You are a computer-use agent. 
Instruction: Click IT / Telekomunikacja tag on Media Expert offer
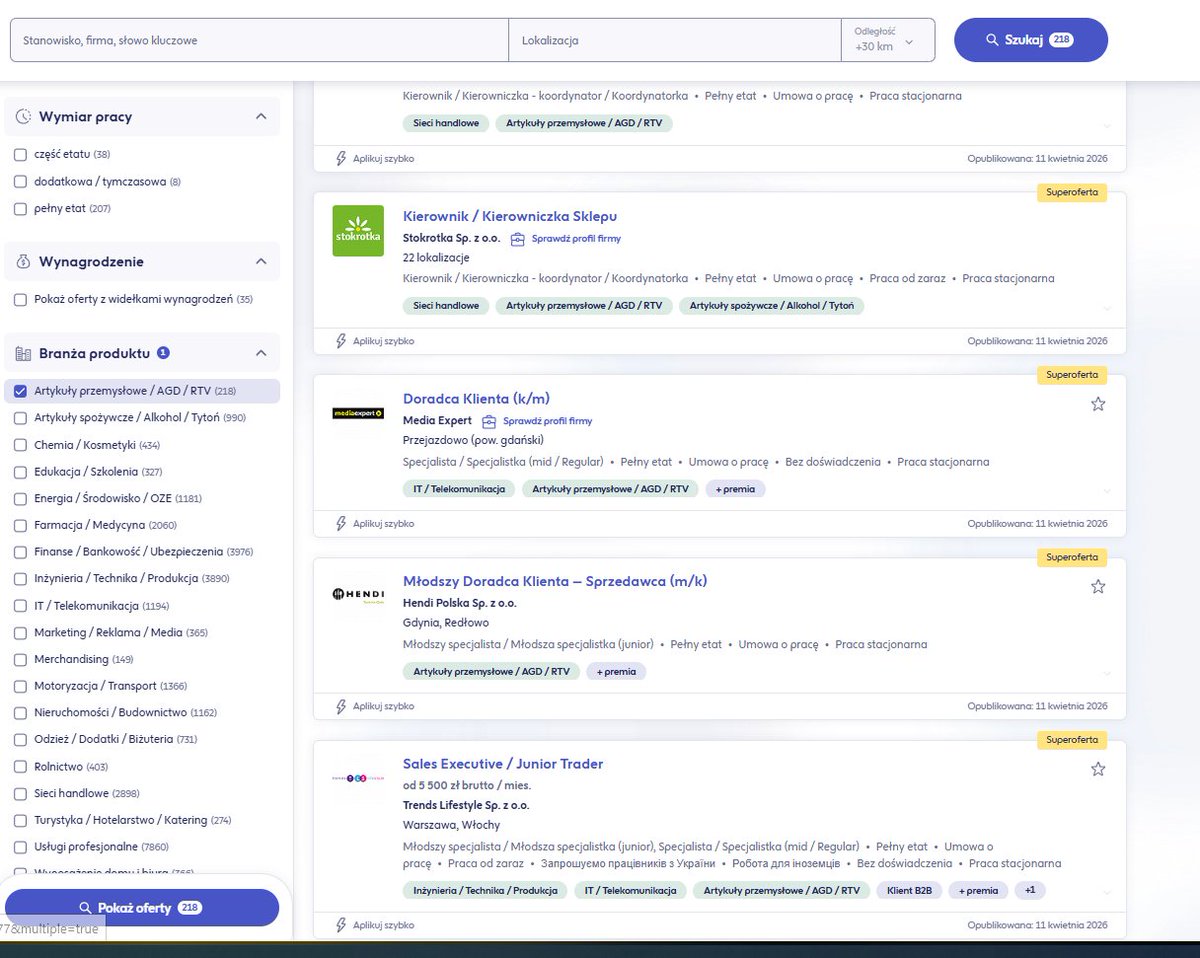(x=459, y=489)
